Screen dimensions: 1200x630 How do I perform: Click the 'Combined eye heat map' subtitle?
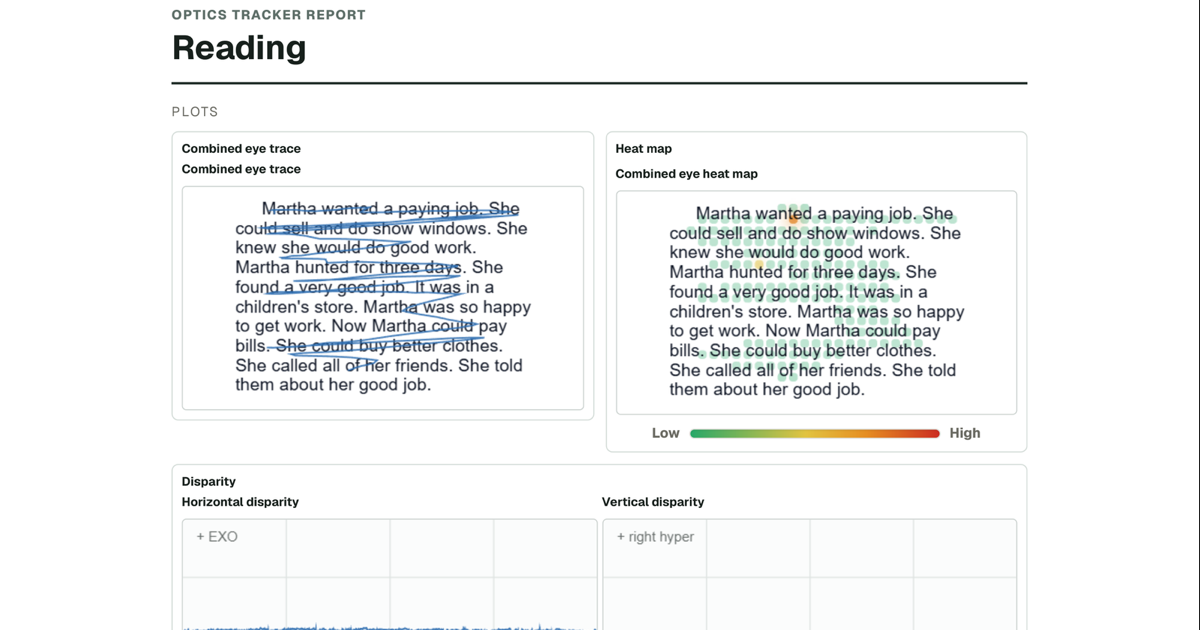coord(687,174)
